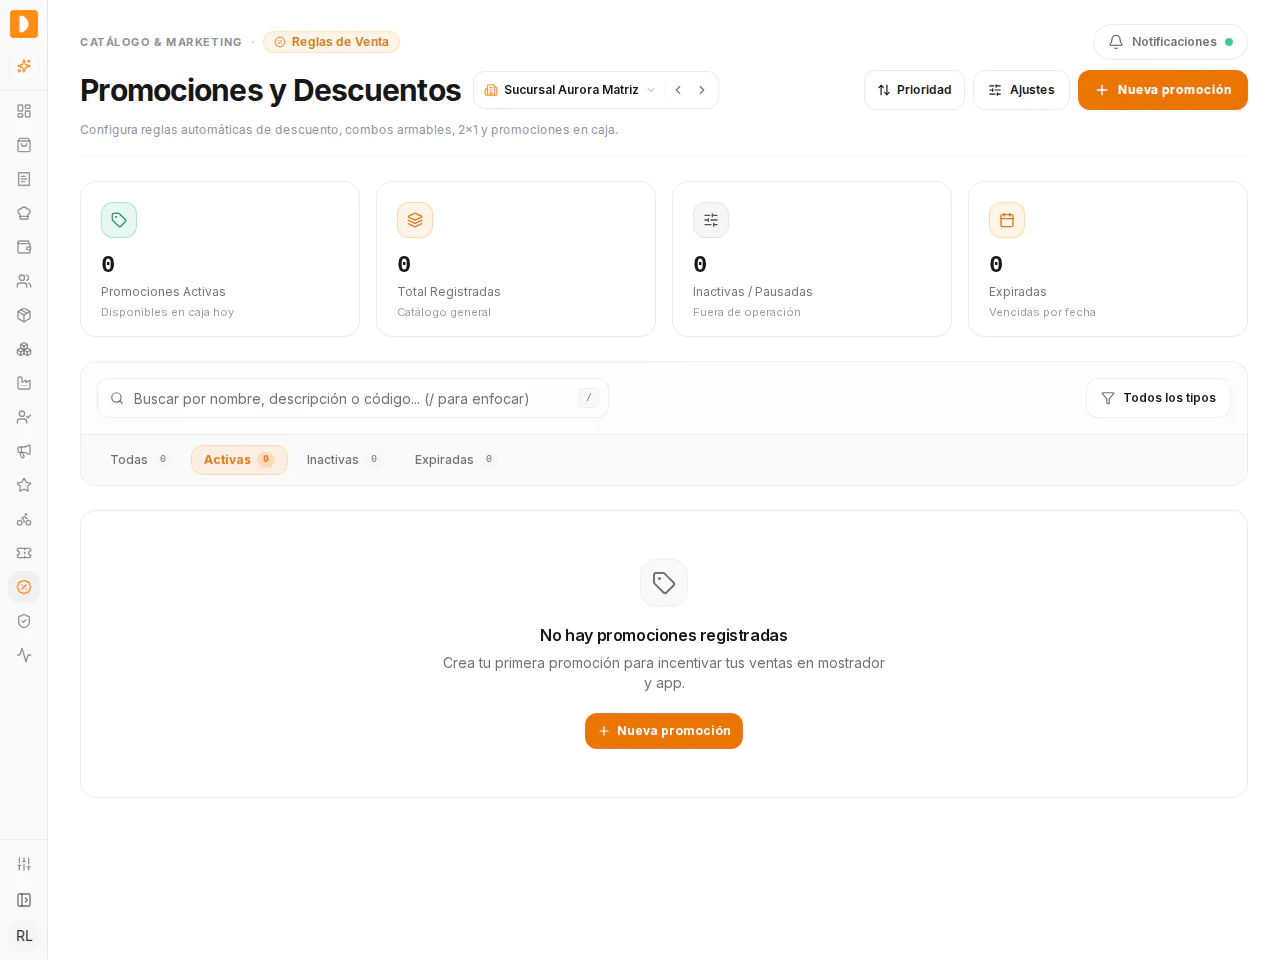The width and height of the screenshot is (1280, 960).
Task: Open the dashboard grid icon in sidebar
Action: pos(24,111)
